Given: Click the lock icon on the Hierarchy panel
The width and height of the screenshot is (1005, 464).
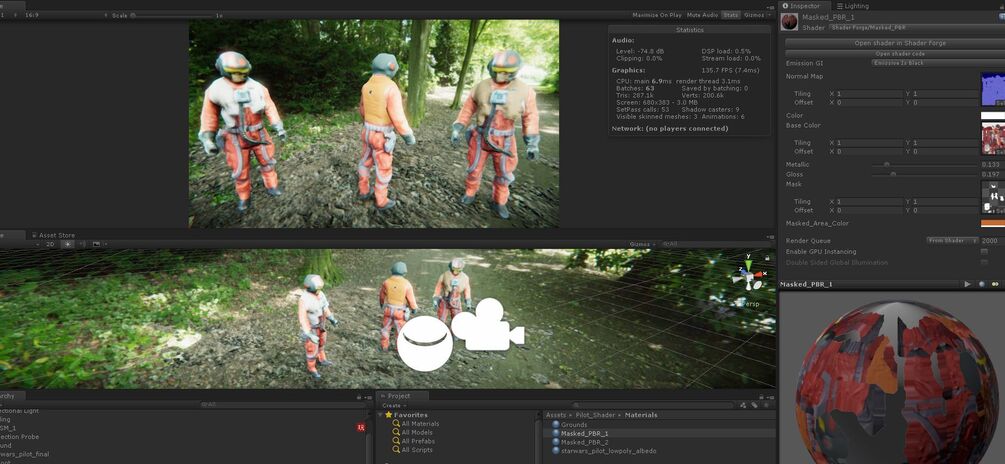Looking at the screenshot, I should (x=359, y=397).
